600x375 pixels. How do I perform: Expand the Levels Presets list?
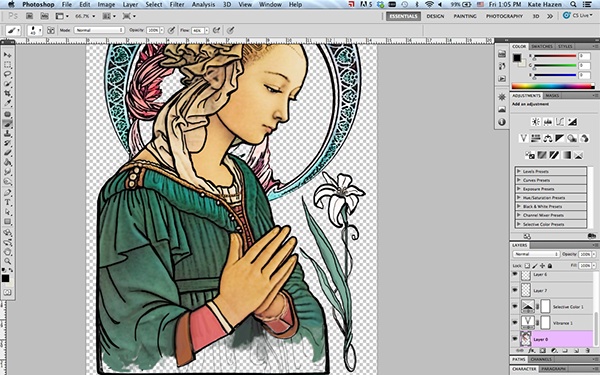(551, 171)
